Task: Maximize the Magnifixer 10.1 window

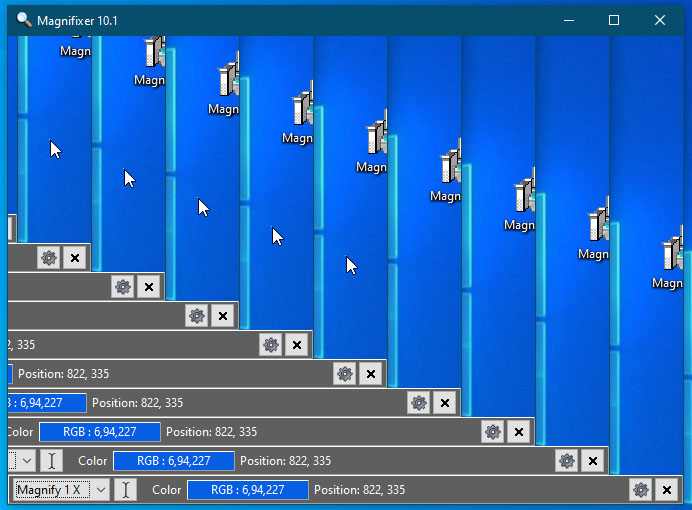Action: [x=614, y=20]
